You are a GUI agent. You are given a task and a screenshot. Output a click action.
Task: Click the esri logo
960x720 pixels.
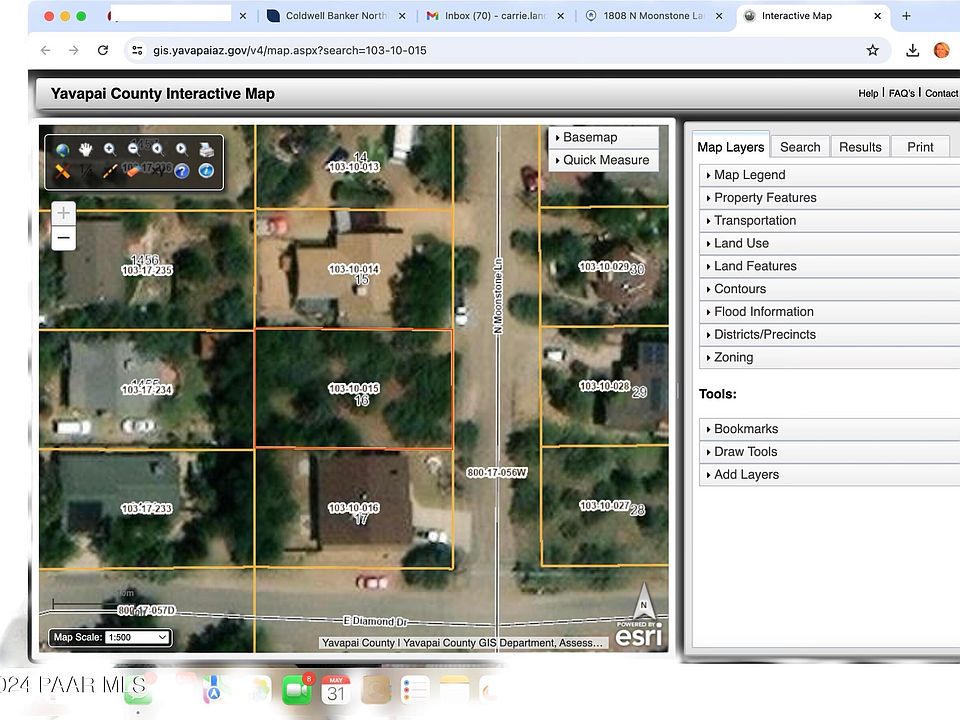[x=639, y=635]
